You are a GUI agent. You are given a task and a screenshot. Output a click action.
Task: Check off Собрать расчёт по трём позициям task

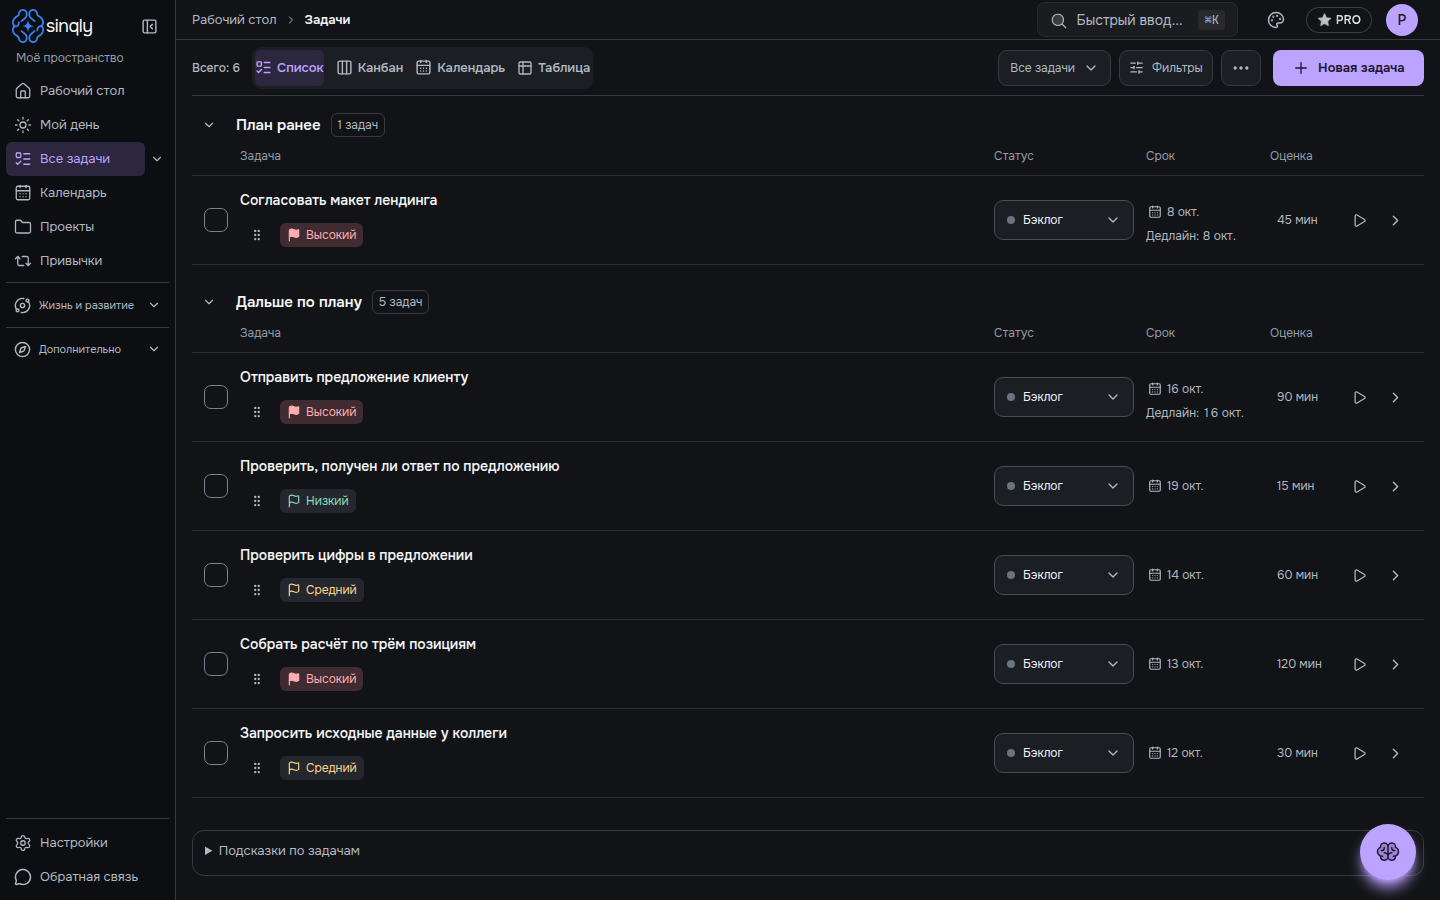click(x=216, y=664)
